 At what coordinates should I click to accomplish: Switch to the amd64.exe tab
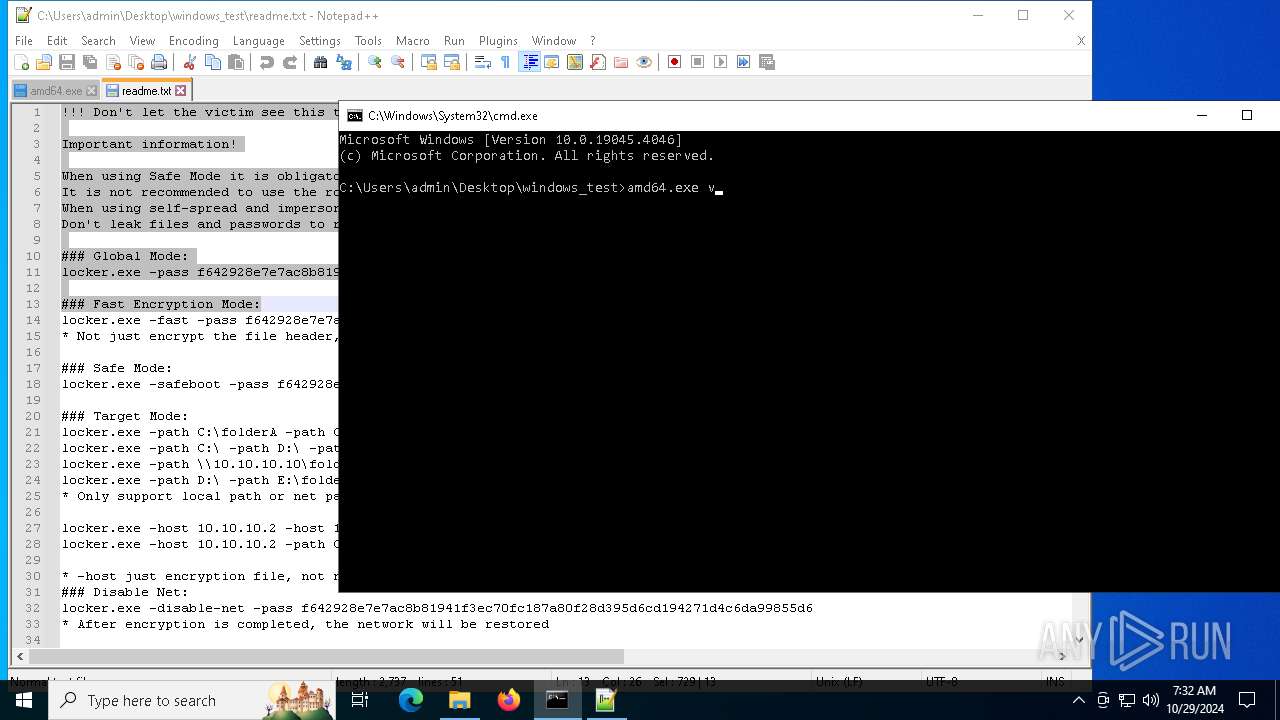(56, 91)
